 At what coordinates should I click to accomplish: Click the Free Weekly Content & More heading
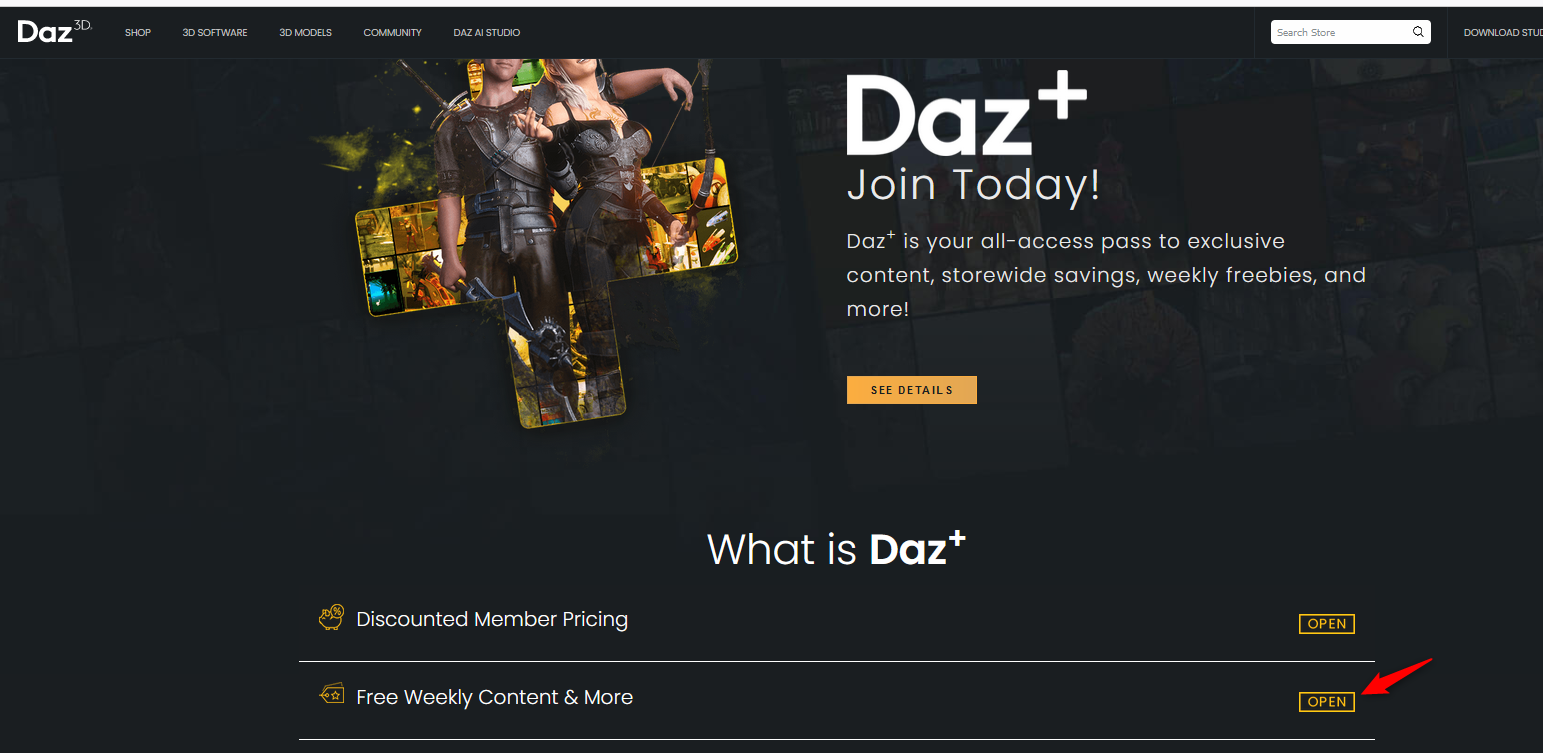point(495,697)
